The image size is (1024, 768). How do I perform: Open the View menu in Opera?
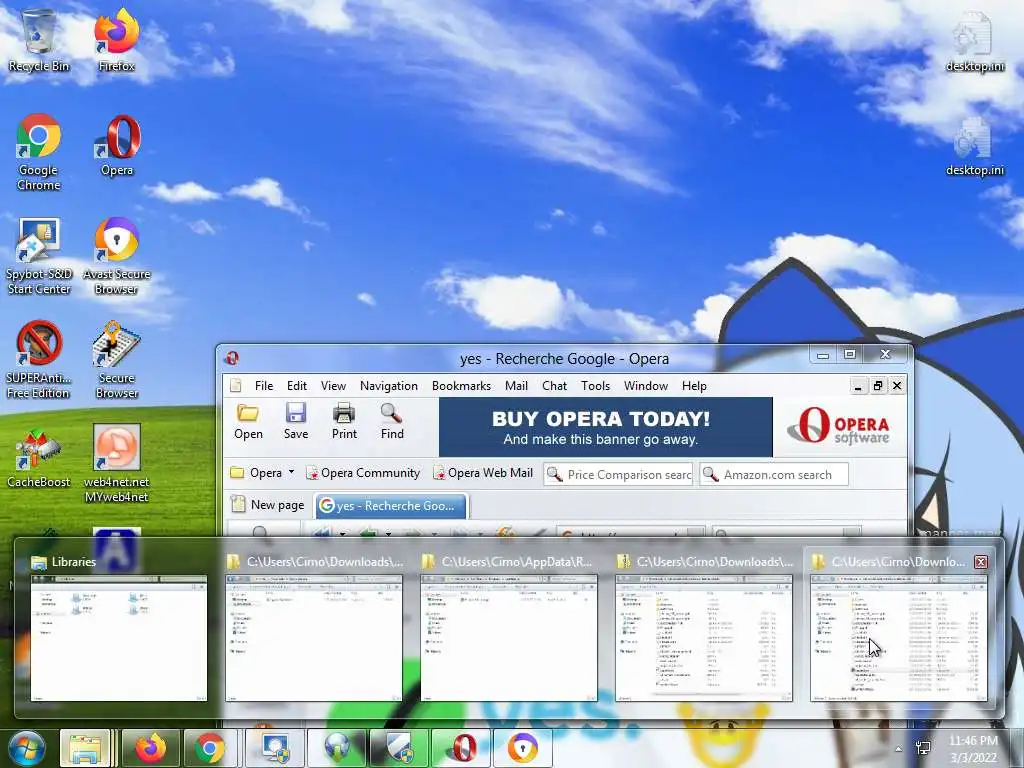pos(333,386)
